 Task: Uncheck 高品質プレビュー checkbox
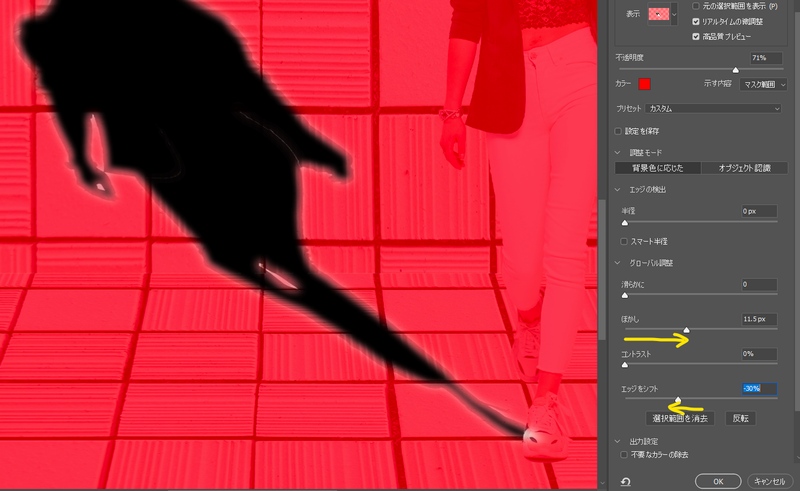pos(697,36)
